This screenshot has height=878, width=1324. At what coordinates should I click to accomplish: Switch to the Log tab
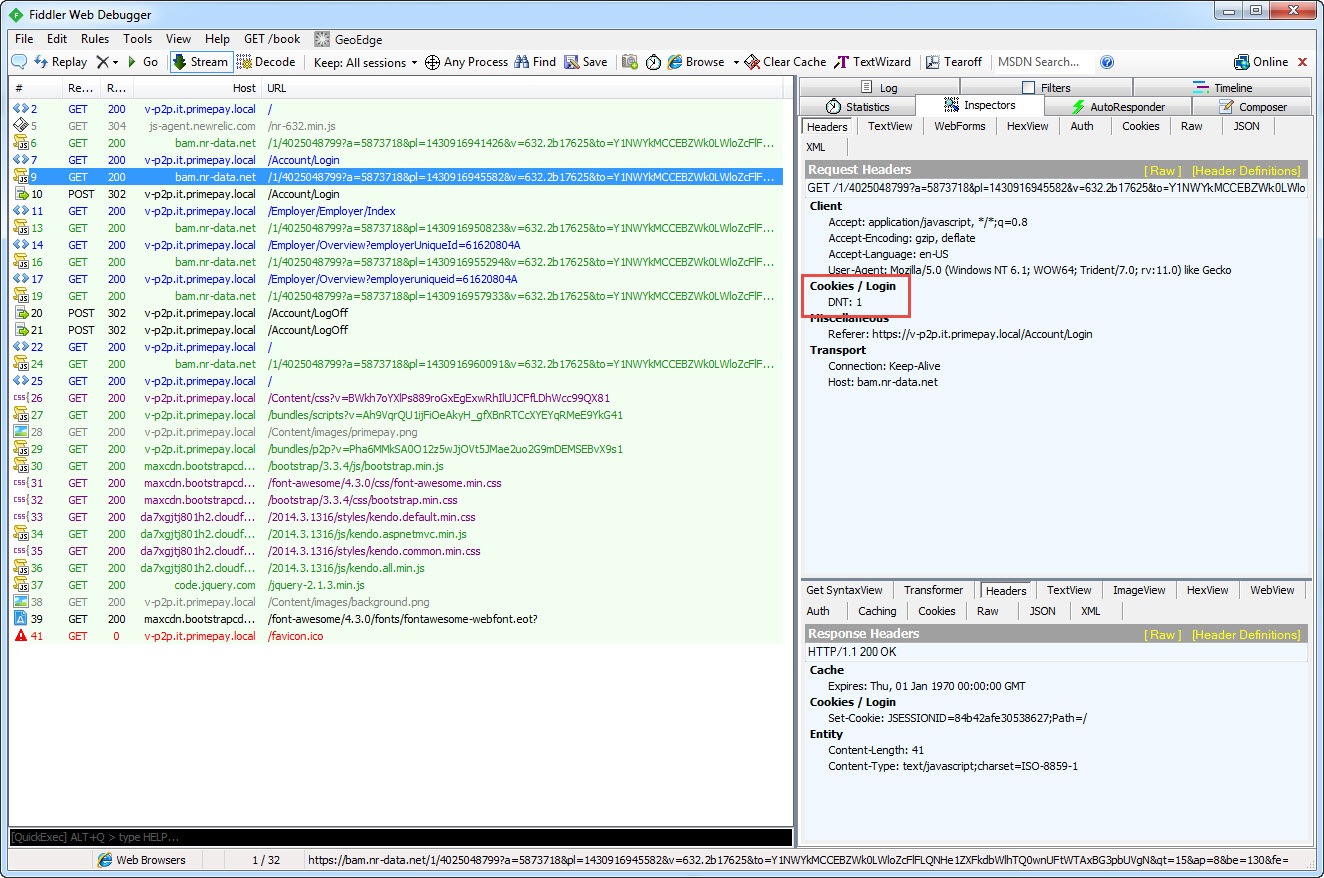pos(881,88)
